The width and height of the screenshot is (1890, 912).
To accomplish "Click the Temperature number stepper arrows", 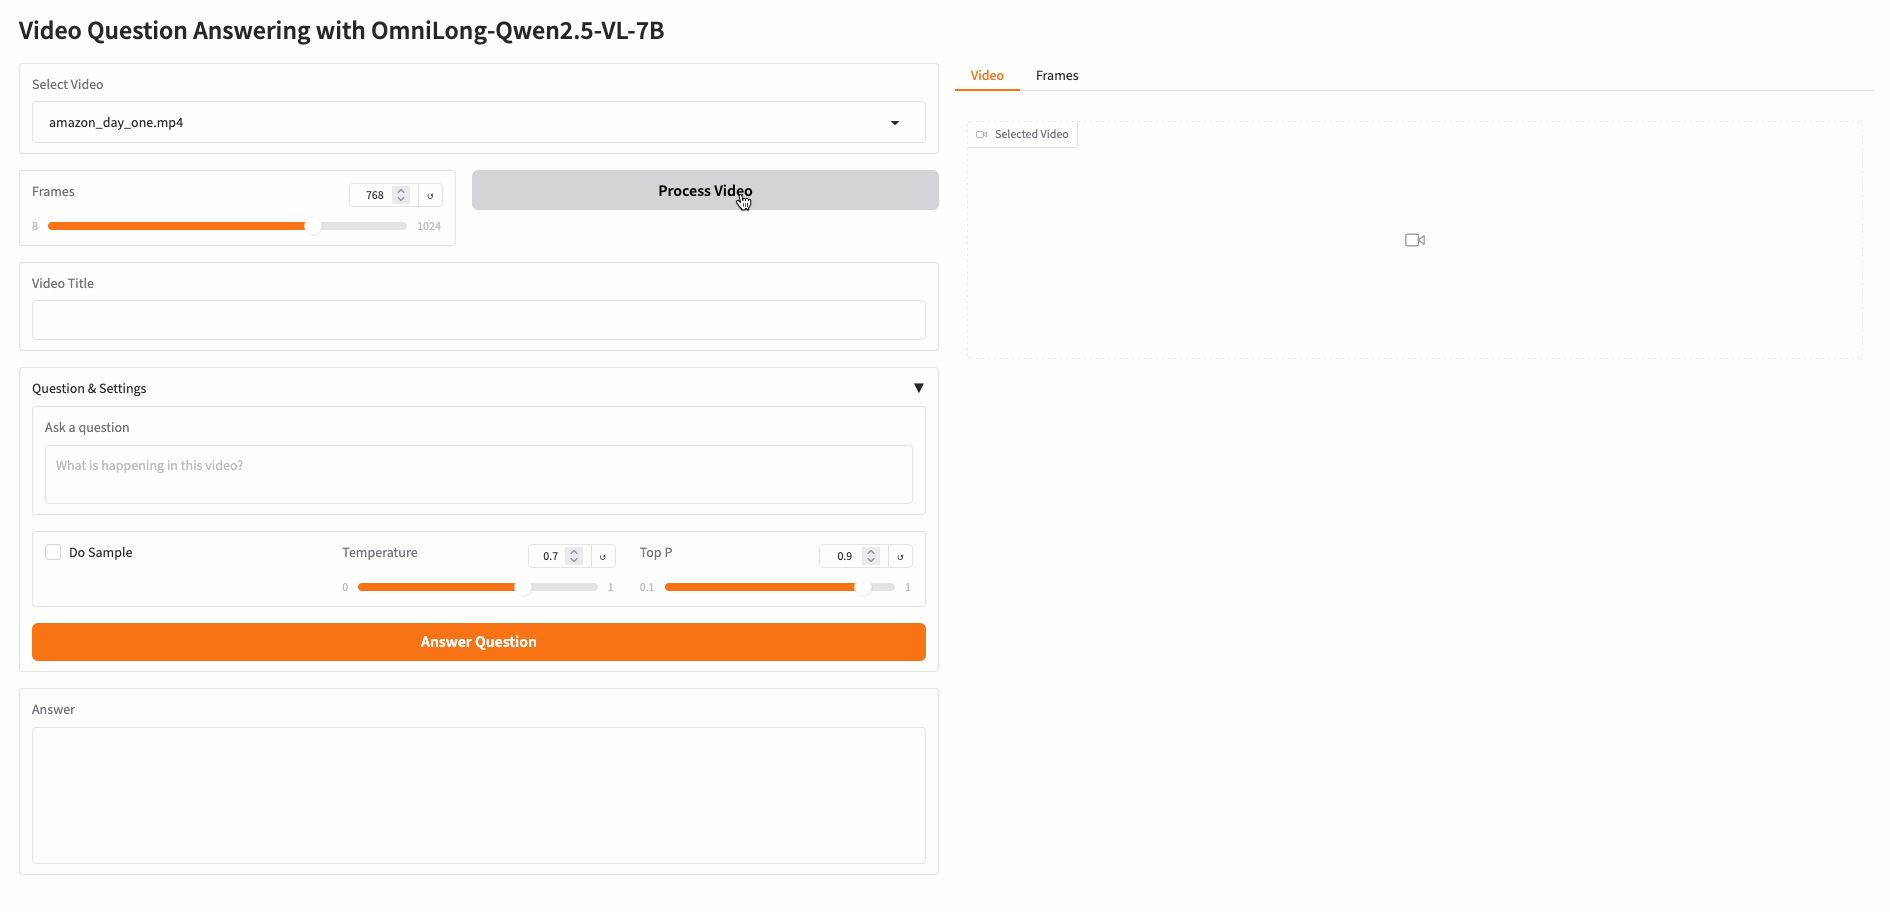I will (x=574, y=556).
